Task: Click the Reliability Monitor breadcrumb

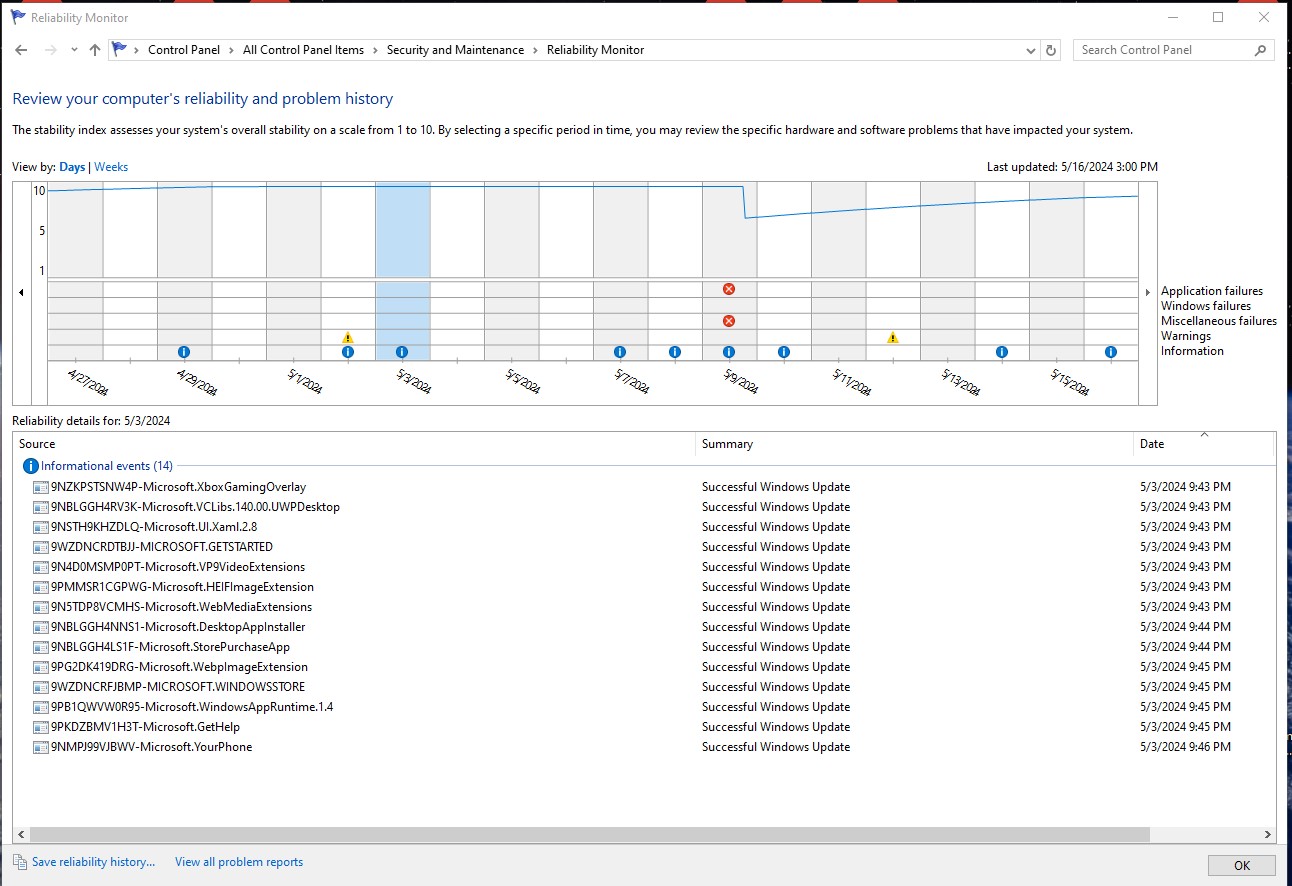Action: click(595, 50)
